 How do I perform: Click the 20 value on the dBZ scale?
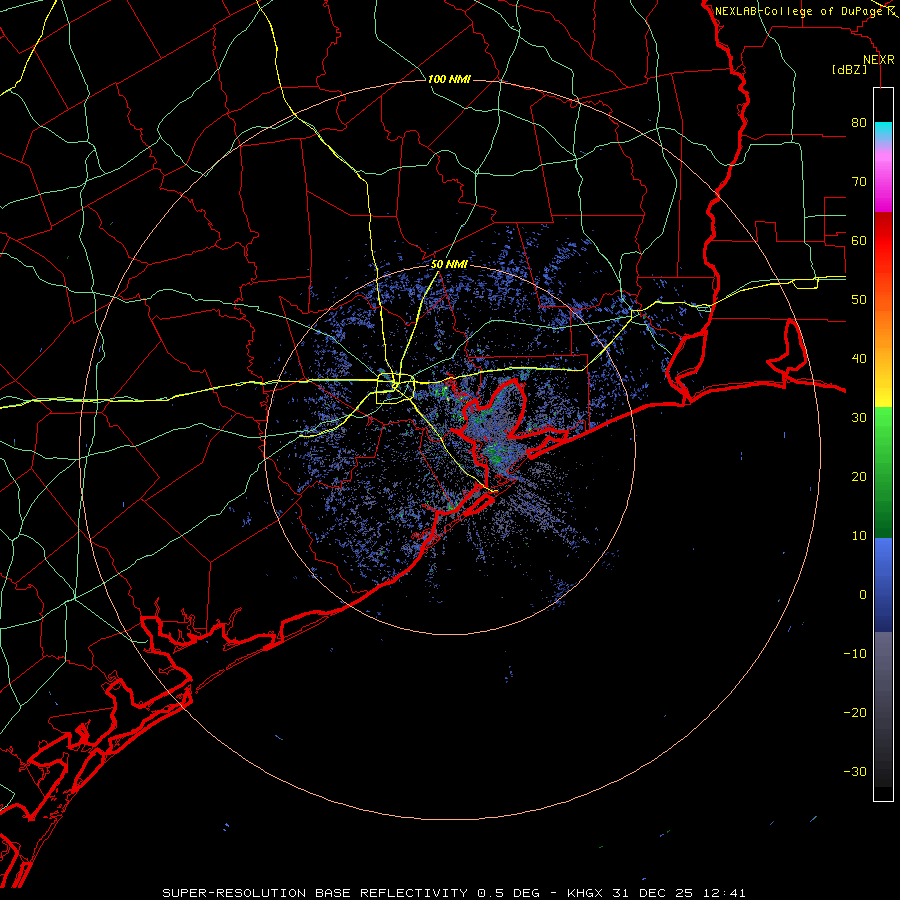tap(859, 476)
